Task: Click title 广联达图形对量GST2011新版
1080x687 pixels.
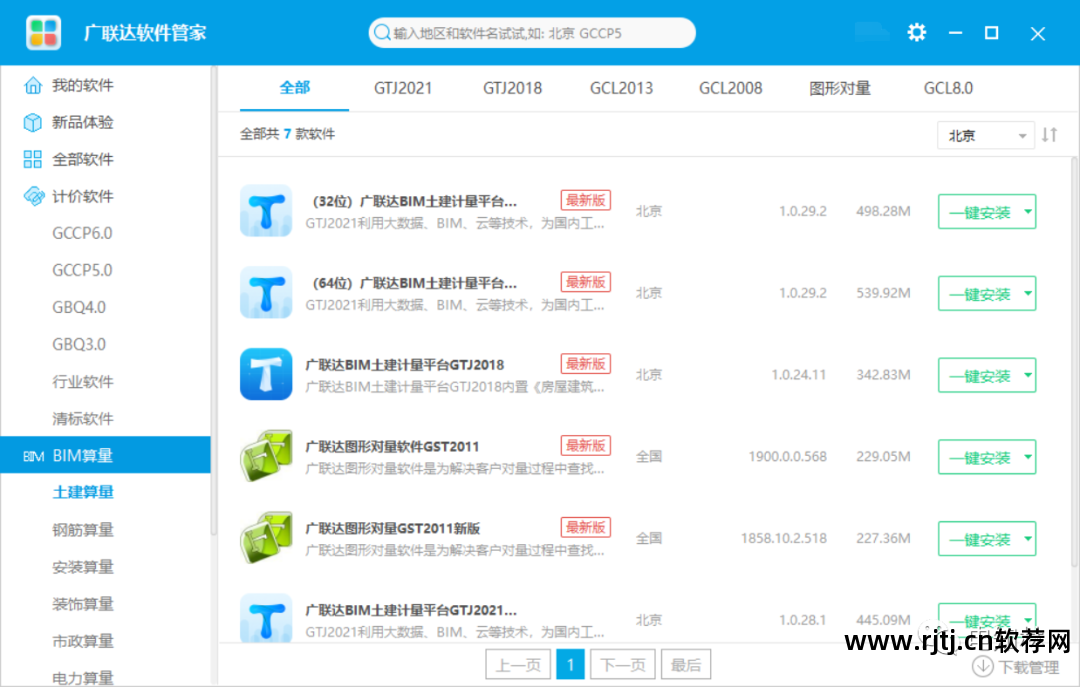Action: pos(393,528)
